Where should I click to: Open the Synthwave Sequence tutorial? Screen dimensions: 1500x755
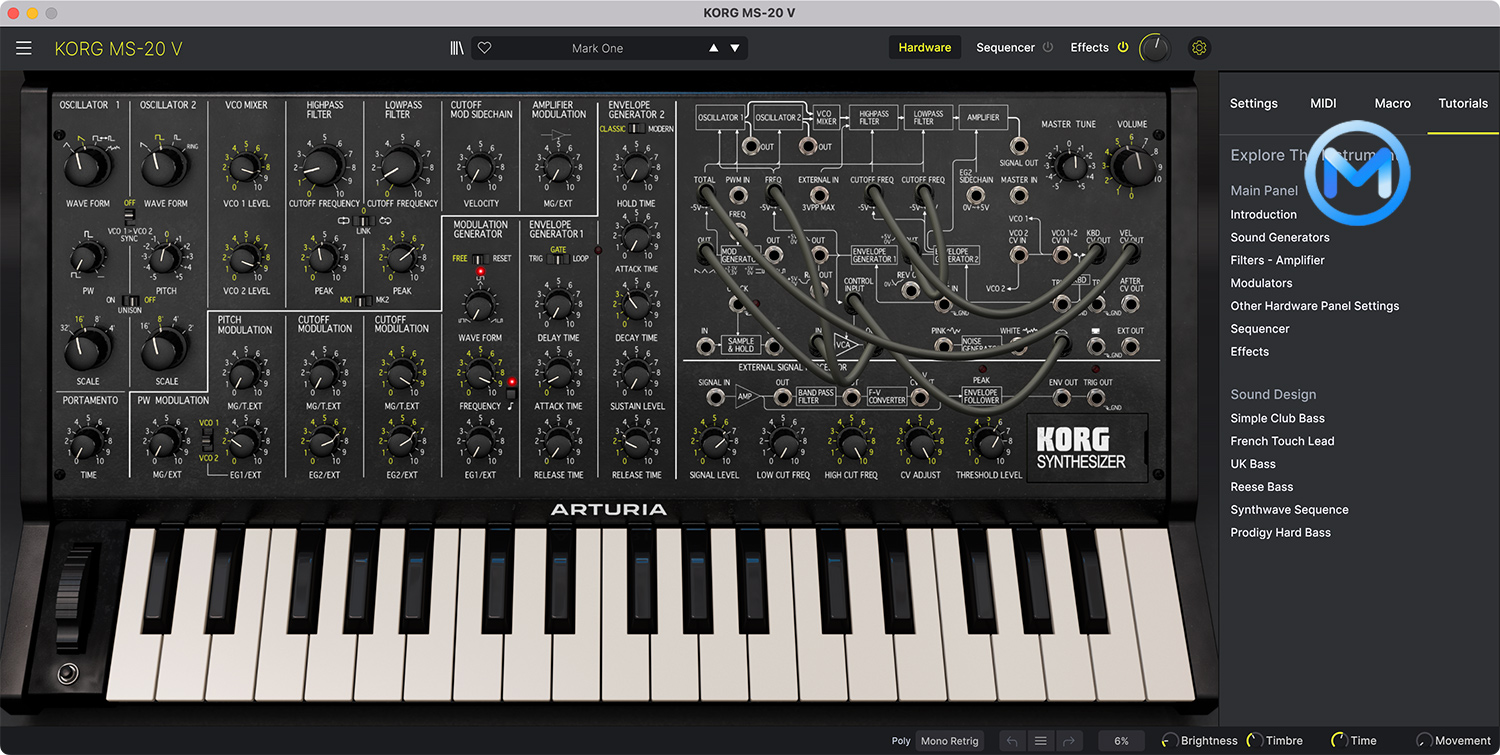[x=1289, y=510]
